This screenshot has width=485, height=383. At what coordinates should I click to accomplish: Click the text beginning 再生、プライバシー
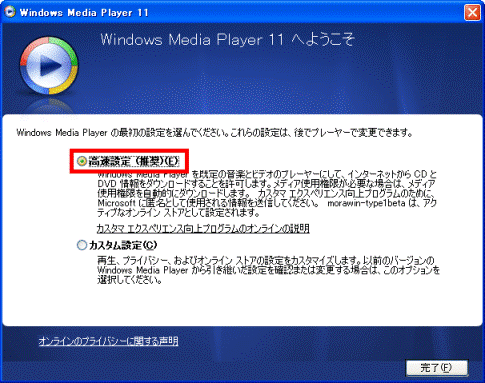click(268, 270)
